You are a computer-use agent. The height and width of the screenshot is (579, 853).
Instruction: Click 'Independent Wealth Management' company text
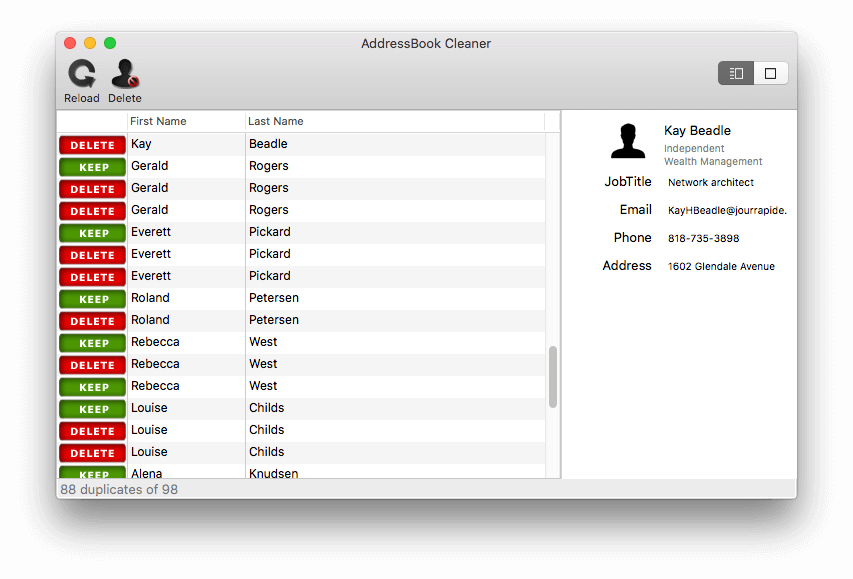click(713, 155)
